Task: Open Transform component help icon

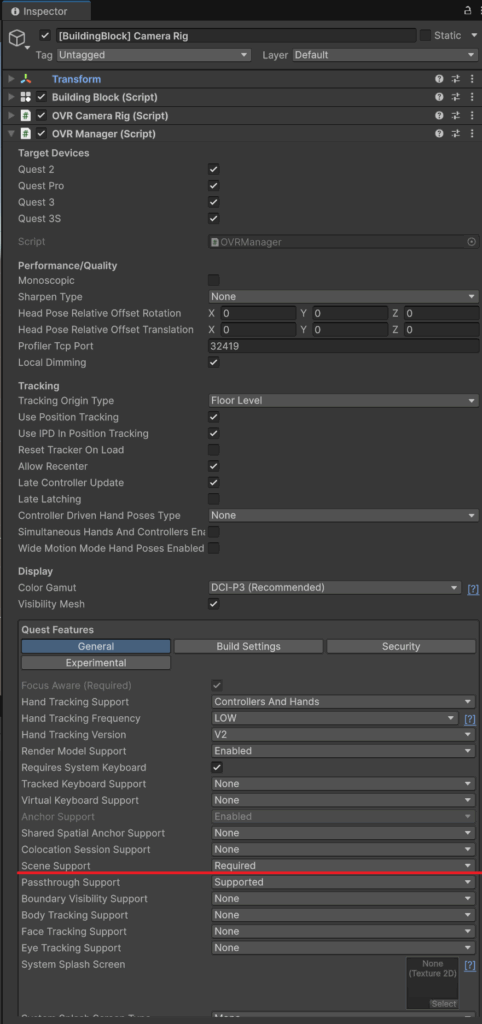Action: pyautogui.click(x=440, y=79)
